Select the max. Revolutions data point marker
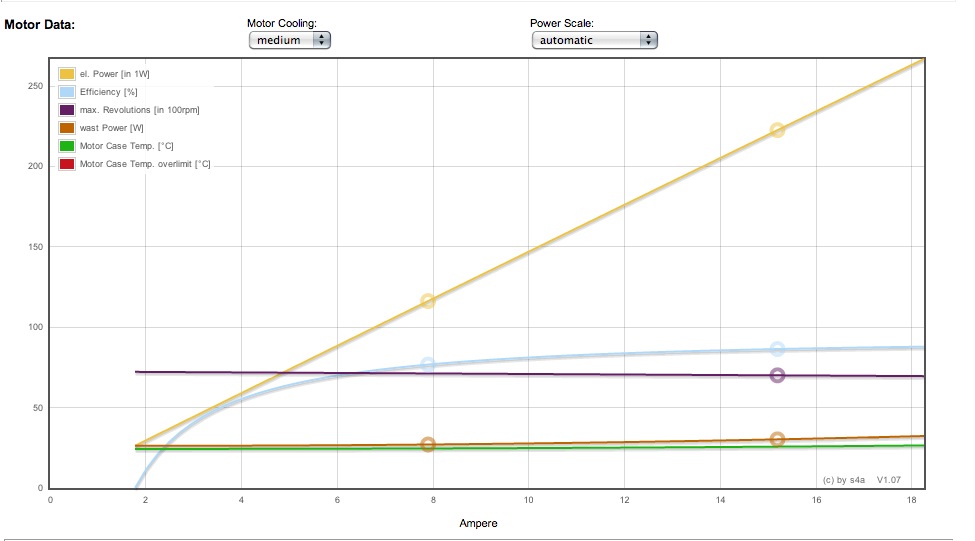 coord(777,375)
